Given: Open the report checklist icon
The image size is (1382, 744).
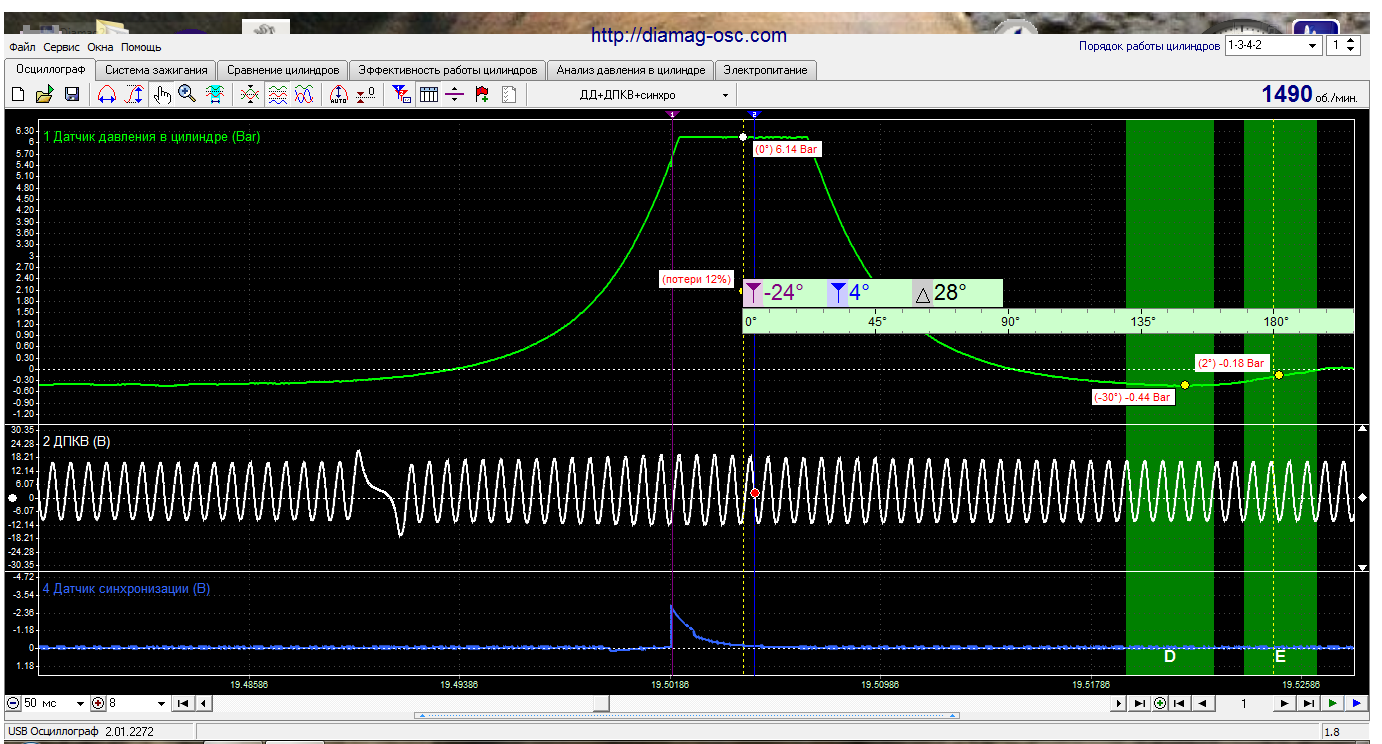Looking at the screenshot, I should pyautogui.click(x=508, y=94).
